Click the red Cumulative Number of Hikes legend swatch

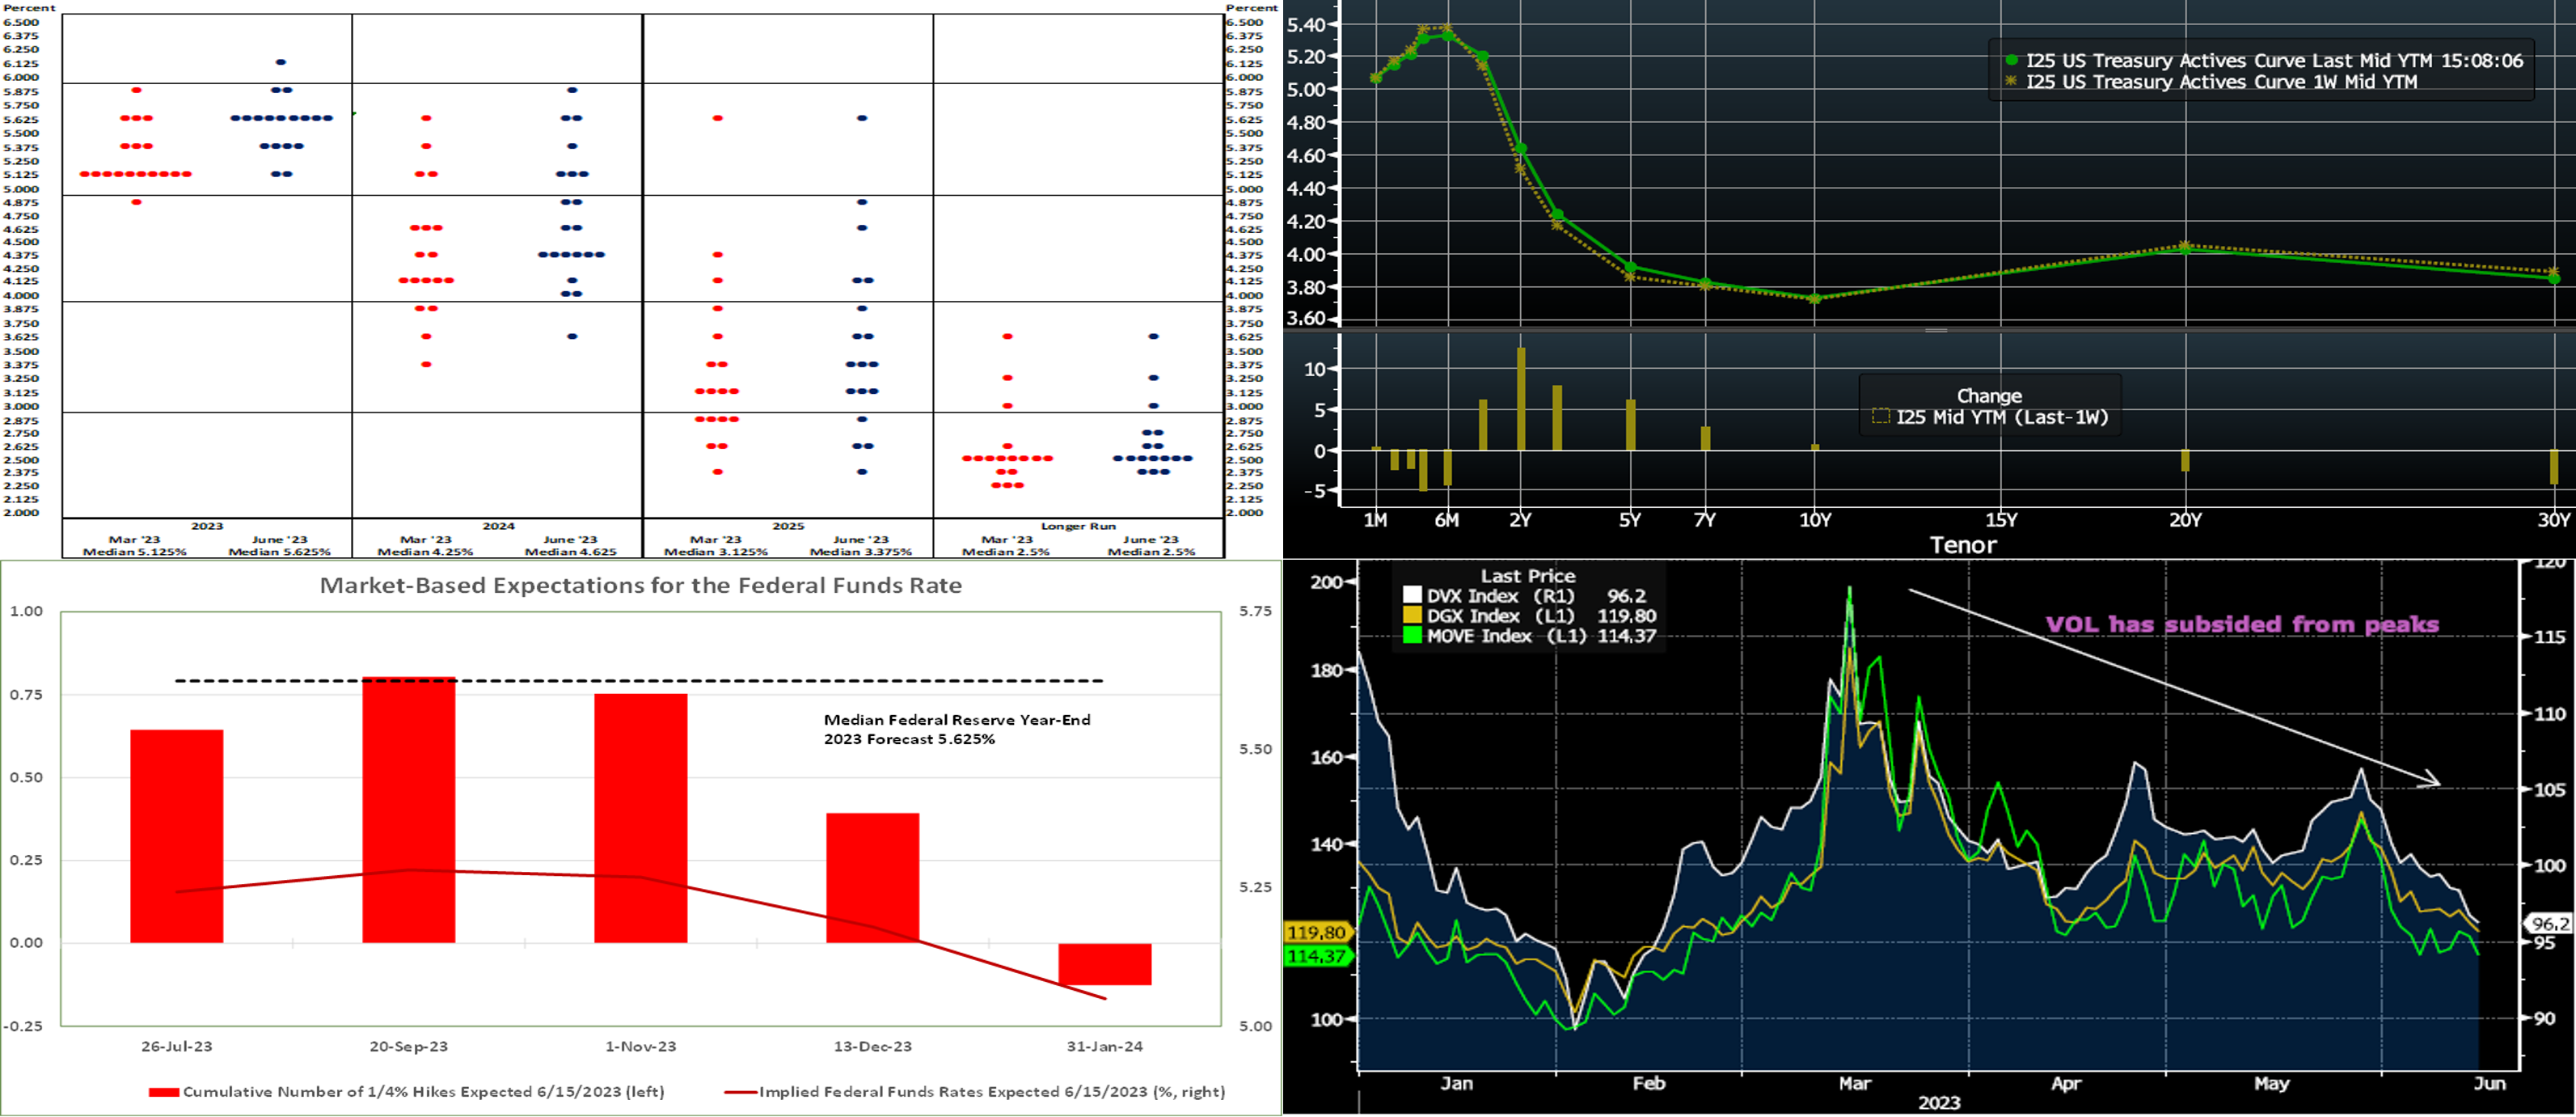click(x=163, y=1092)
